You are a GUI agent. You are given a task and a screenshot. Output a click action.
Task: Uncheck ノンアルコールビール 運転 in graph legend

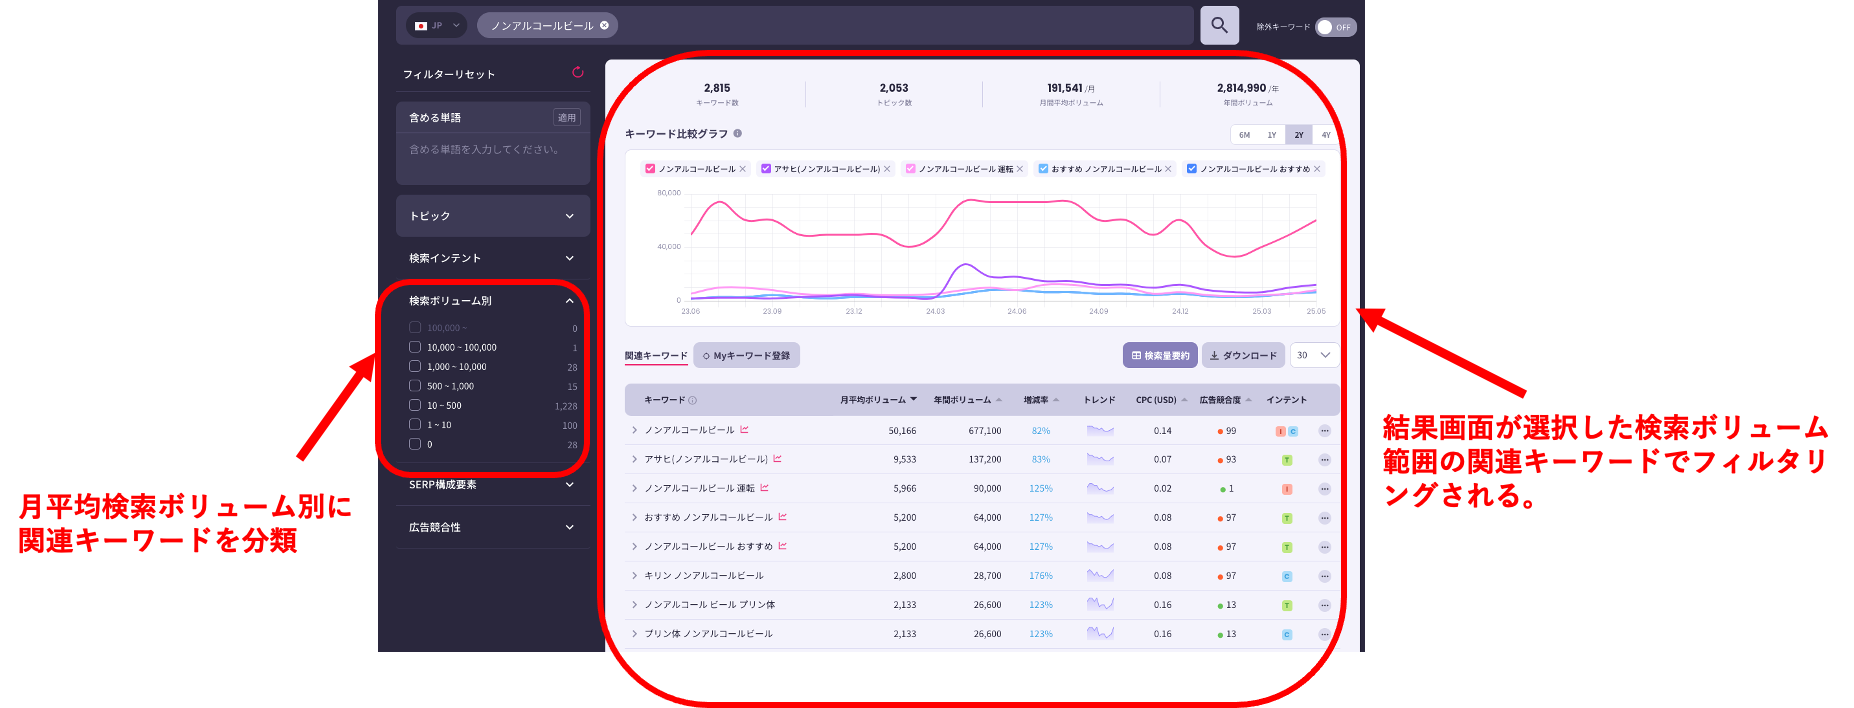(910, 169)
